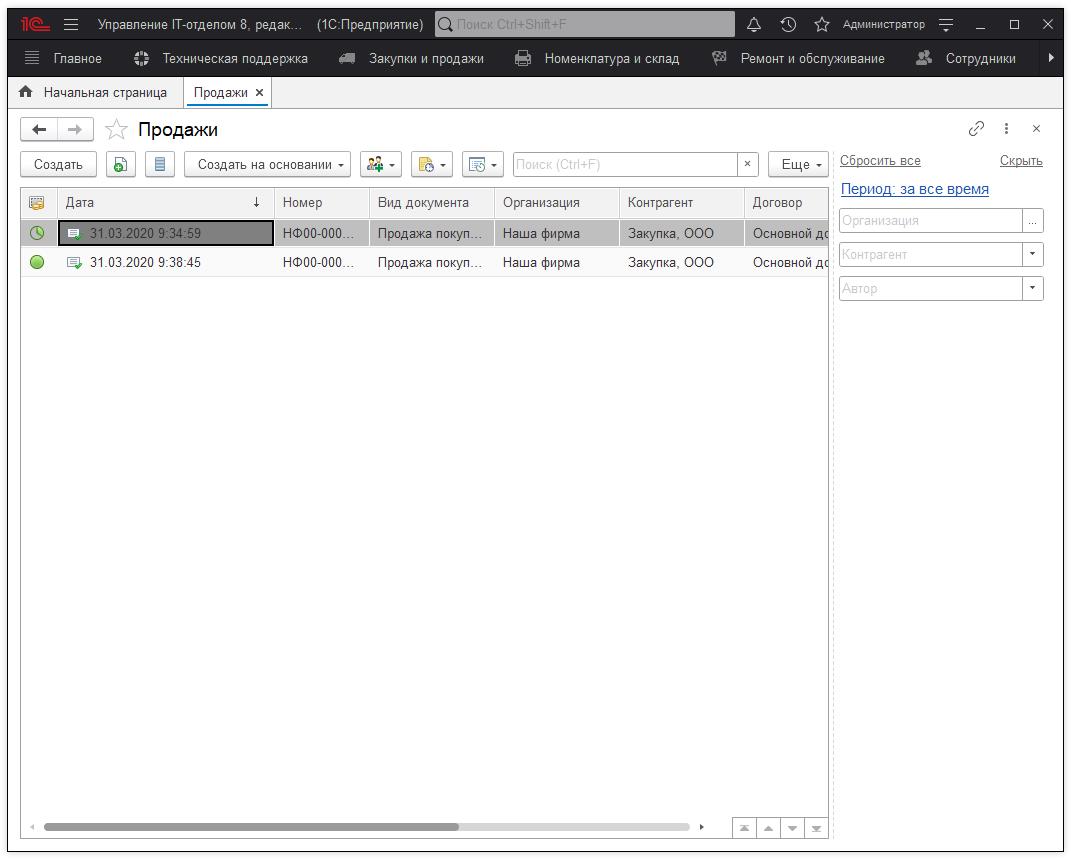Click the Поиск (Ctrl+F) list search field
1071x859 pixels.
pyautogui.click(x=625, y=165)
